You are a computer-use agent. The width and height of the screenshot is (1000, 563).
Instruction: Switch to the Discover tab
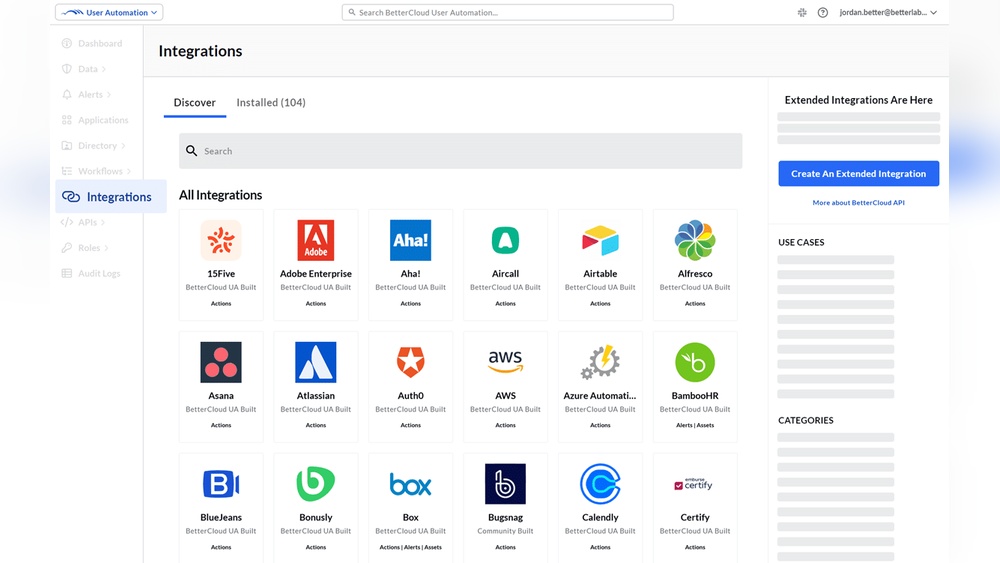tap(195, 102)
